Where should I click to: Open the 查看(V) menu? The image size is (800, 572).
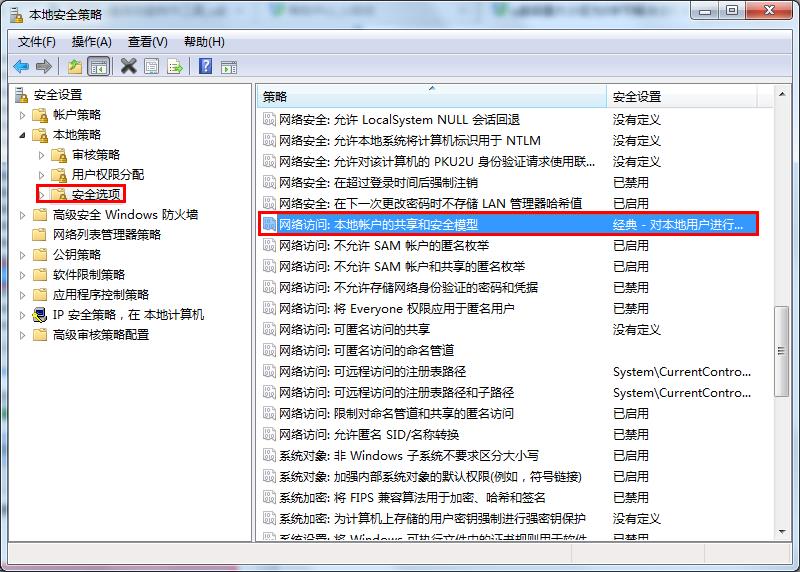tap(147, 42)
